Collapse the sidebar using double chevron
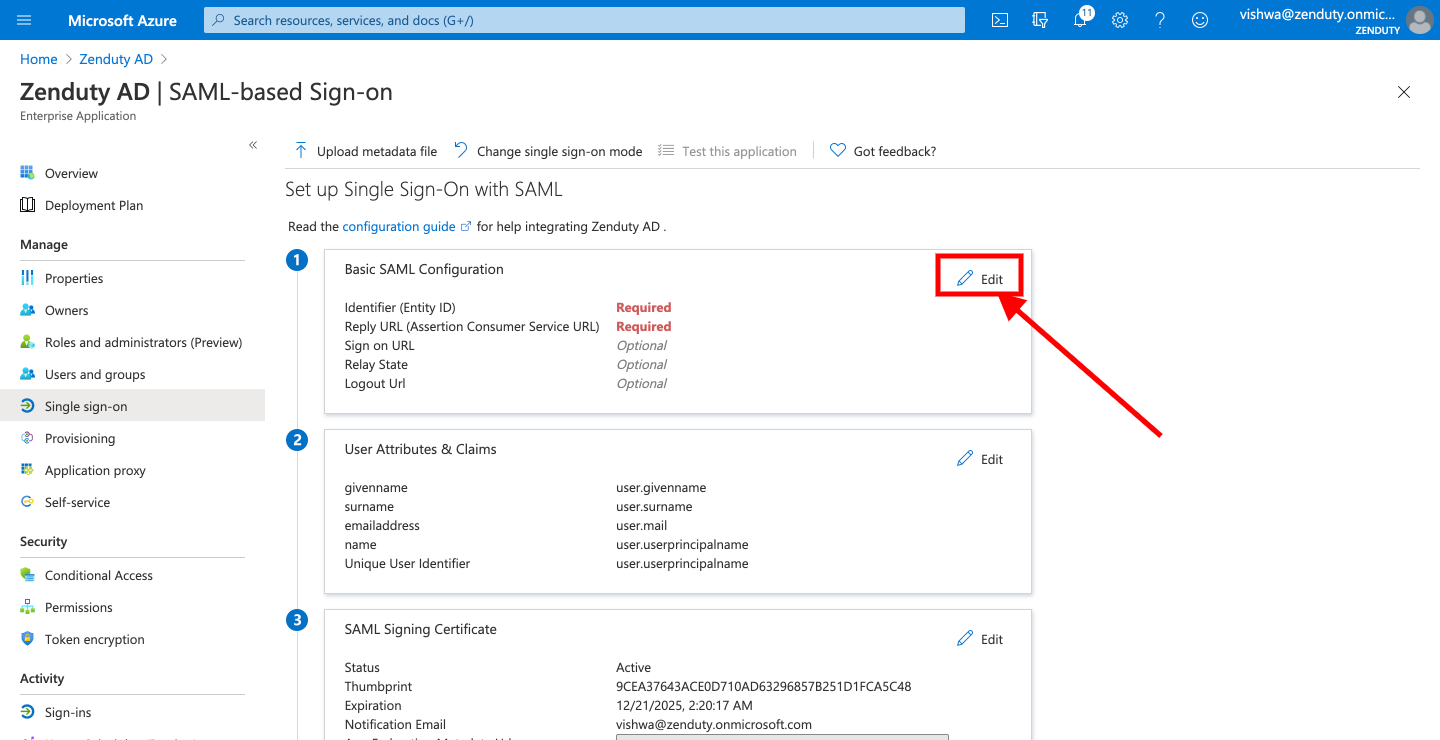This screenshot has width=1440, height=740. tap(253, 145)
